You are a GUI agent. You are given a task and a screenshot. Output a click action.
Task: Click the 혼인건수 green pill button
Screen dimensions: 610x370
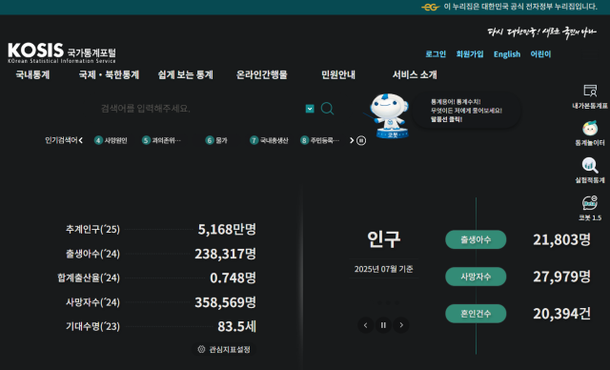(476, 314)
